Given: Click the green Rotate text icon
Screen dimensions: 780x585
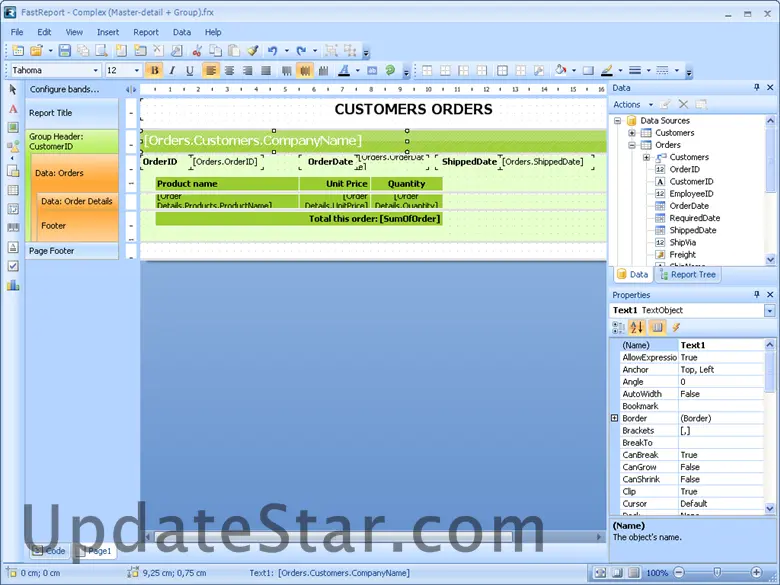Looking at the screenshot, I should pos(390,70).
